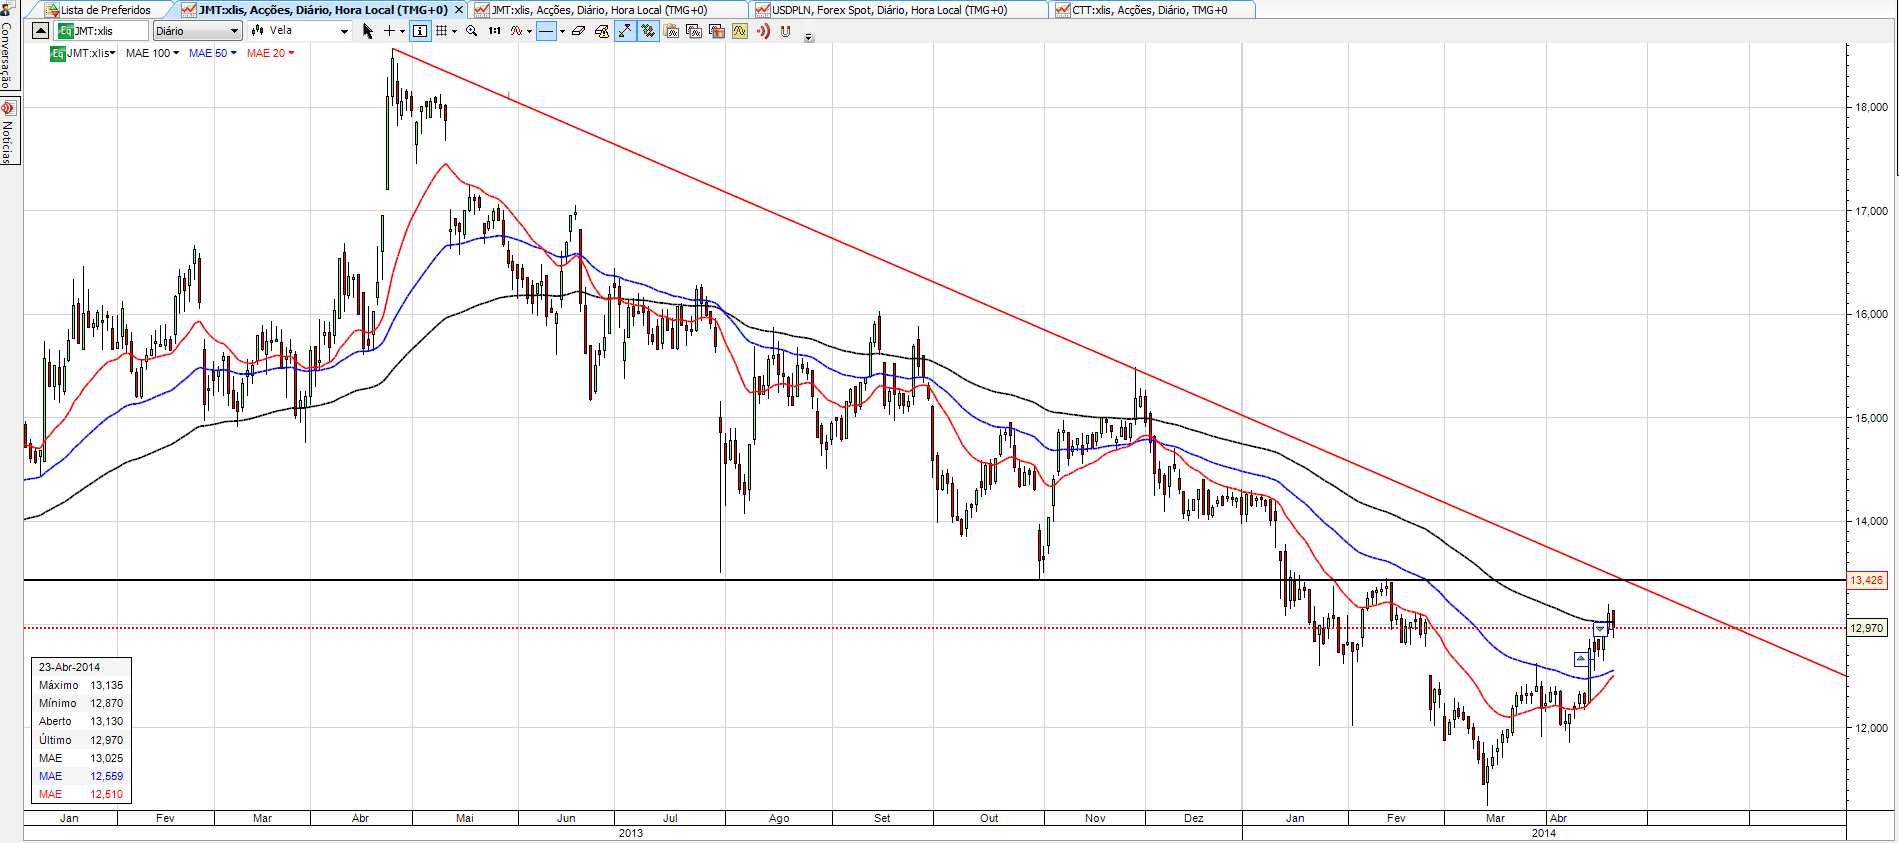
Task: Click the duplicate chart windows icon
Action: [694, 31]
